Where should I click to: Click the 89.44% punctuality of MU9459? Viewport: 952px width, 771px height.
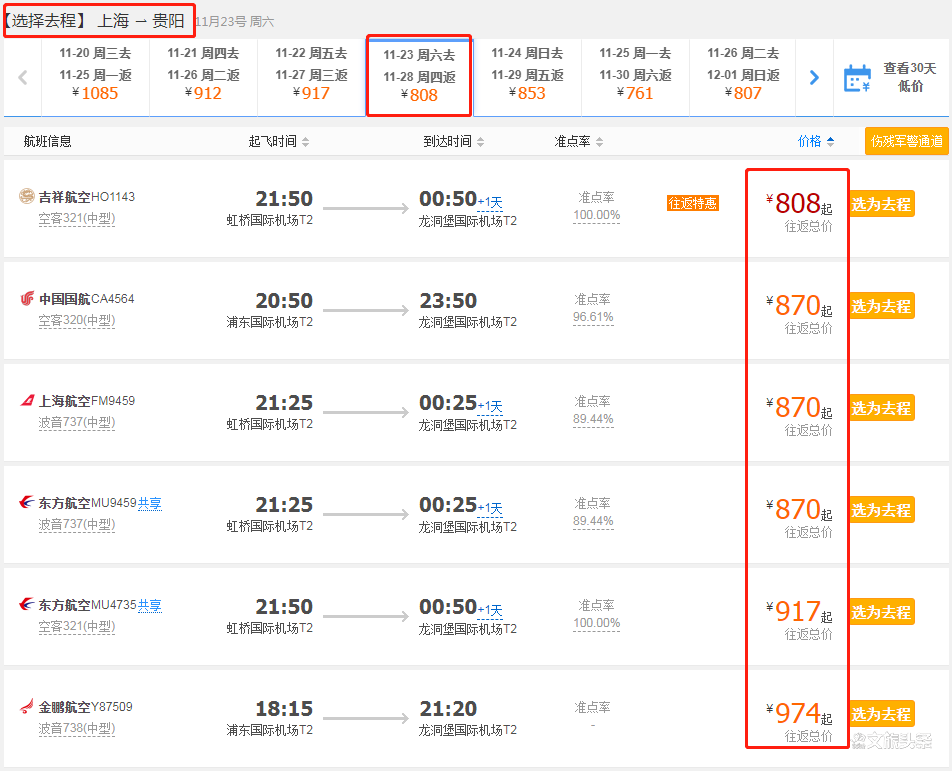(593, 521)
